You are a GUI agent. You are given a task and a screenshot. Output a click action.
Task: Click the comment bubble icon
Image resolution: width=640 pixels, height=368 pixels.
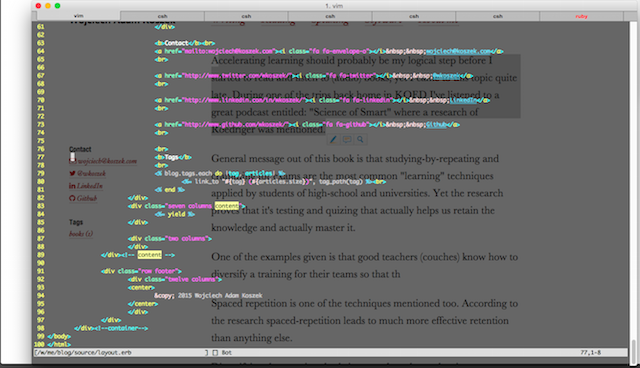347,140
